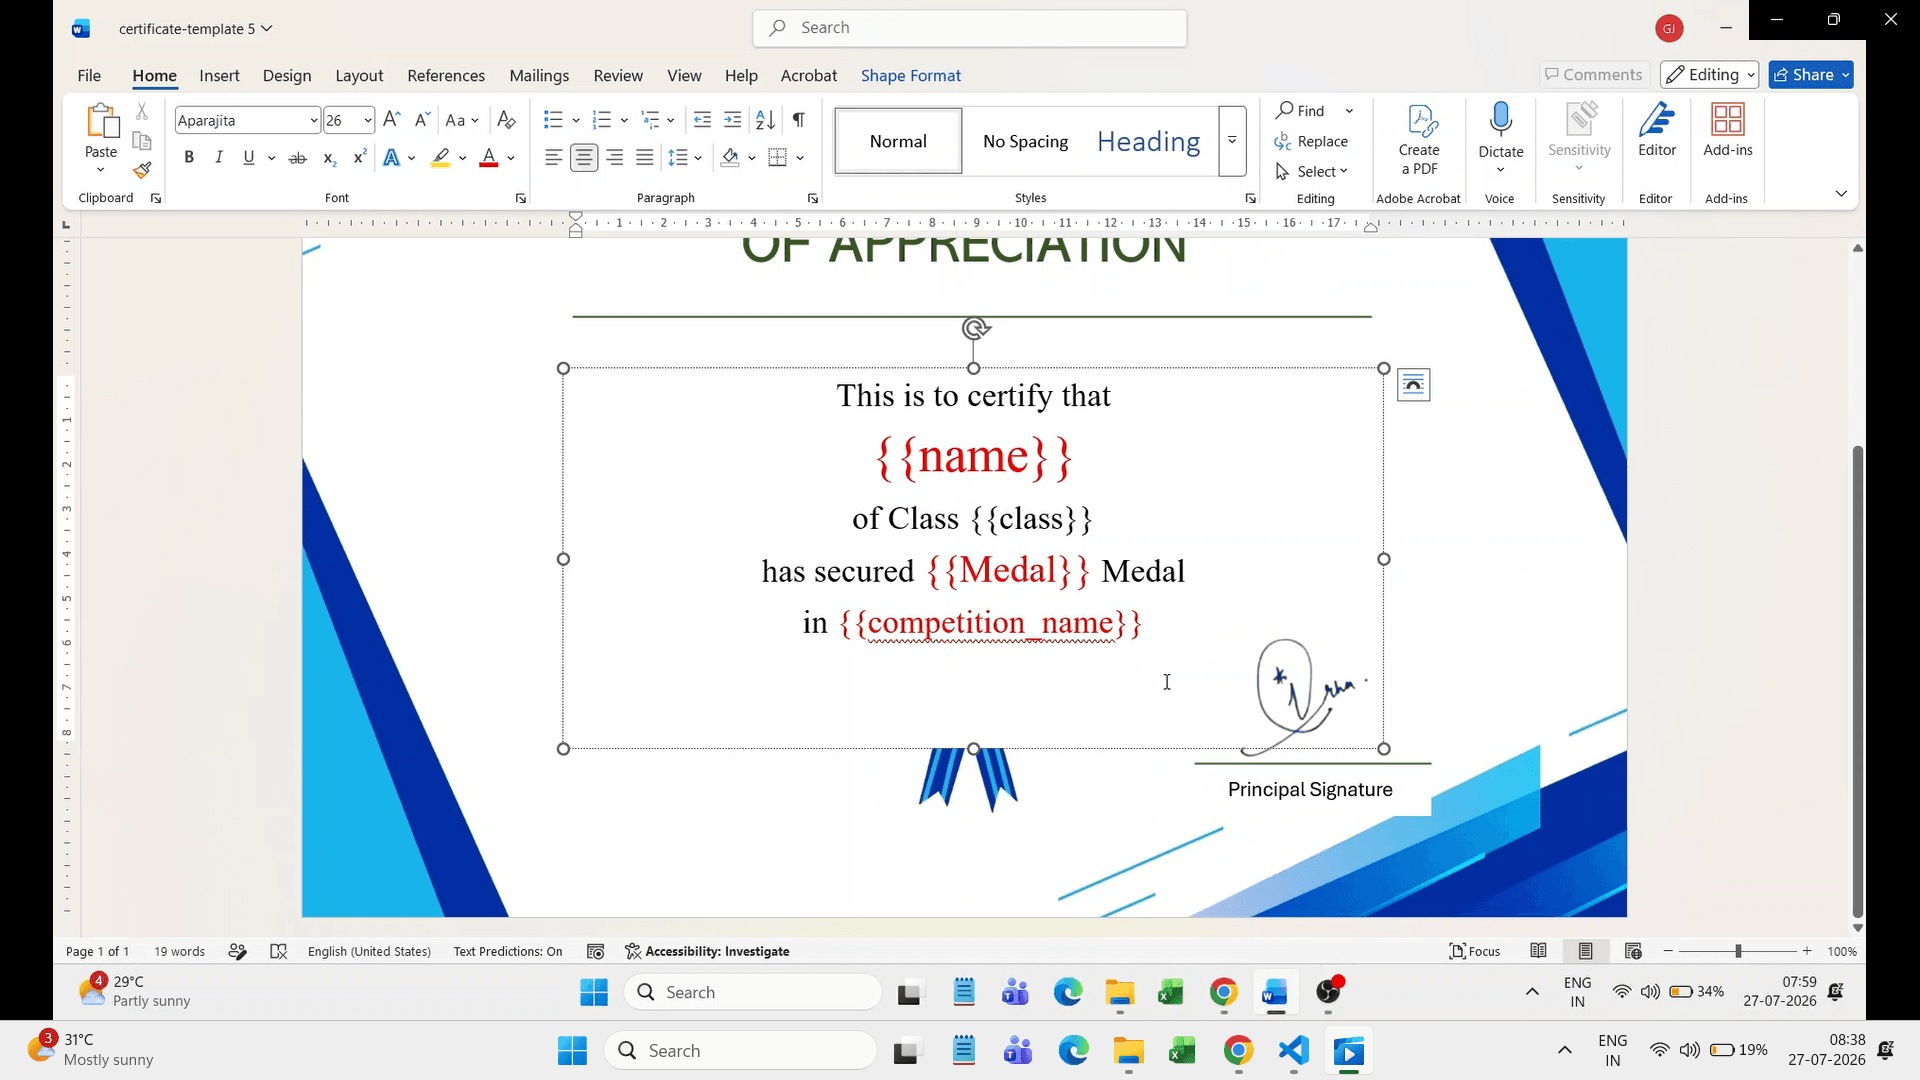The image size is (1920, 1080).
Task: Click the rotation handle above text box
Action: click(976, 328)
